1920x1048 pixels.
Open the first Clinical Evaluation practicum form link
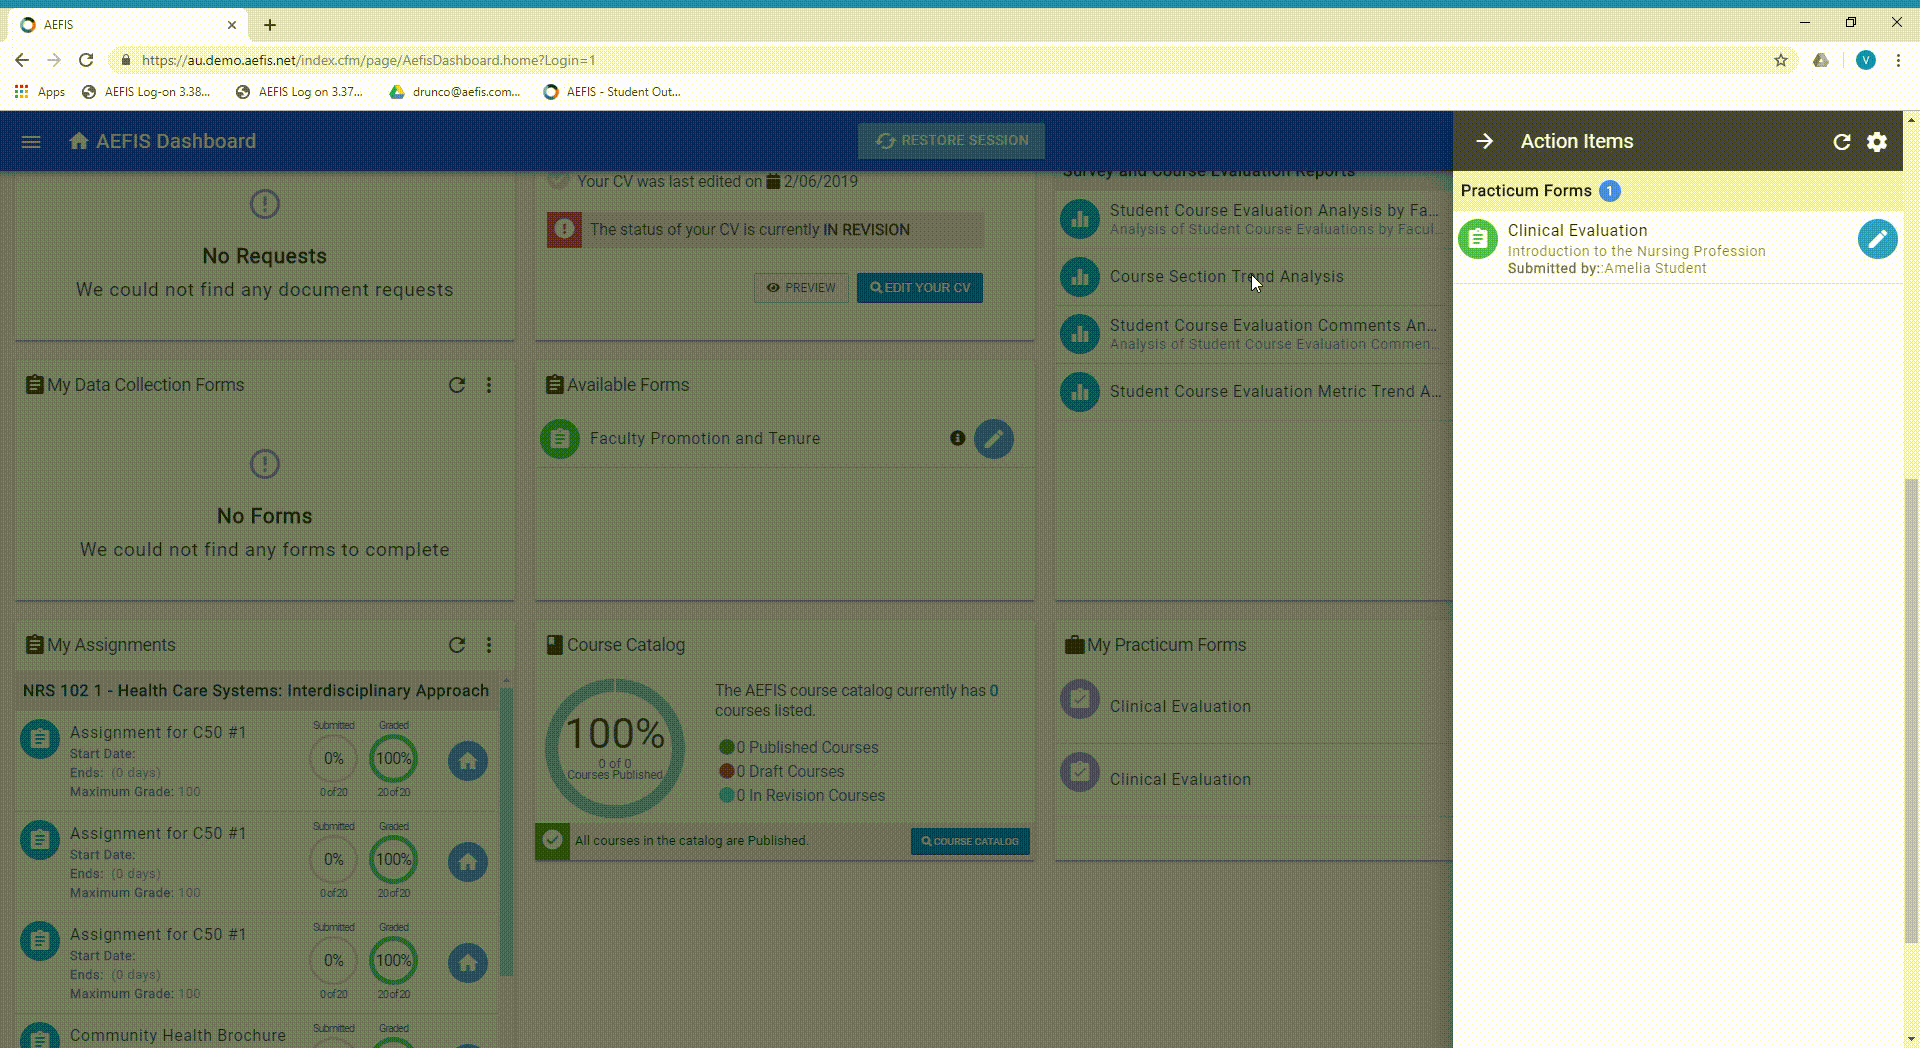(1180, 706)
